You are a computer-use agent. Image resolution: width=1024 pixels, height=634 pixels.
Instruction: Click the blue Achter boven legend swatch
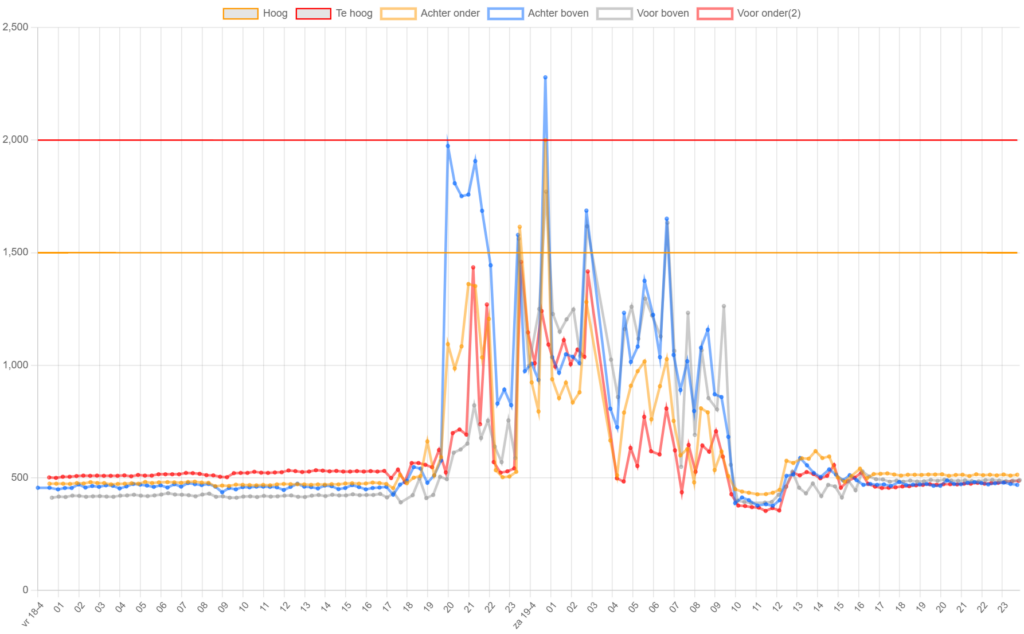(x=506, y=13)
